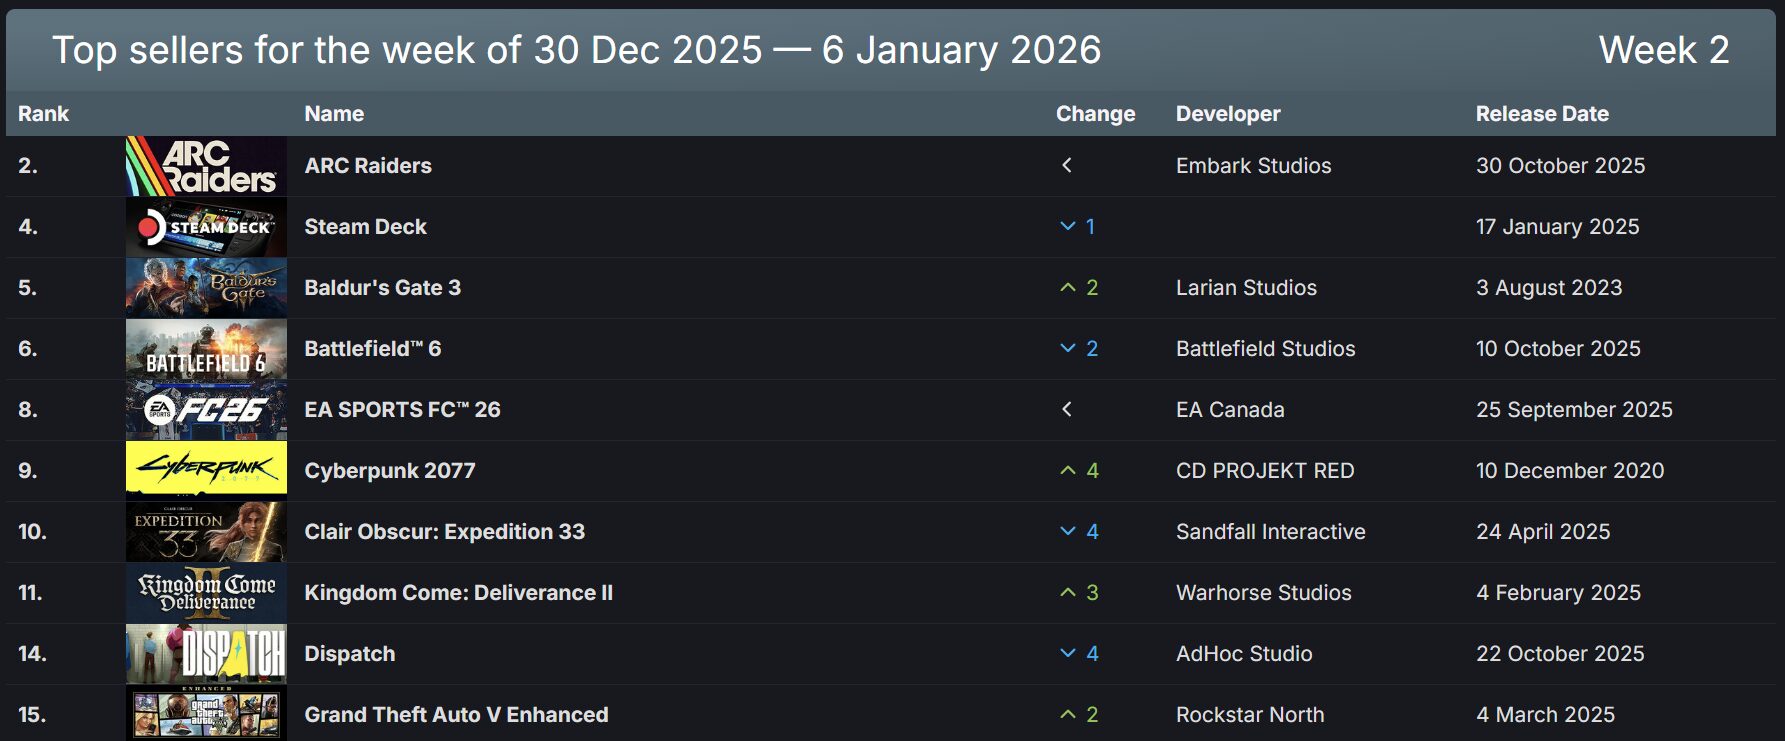Open the Dispatch game cover image
Screen dimensions: 1785x741
(x=206, y=654)
